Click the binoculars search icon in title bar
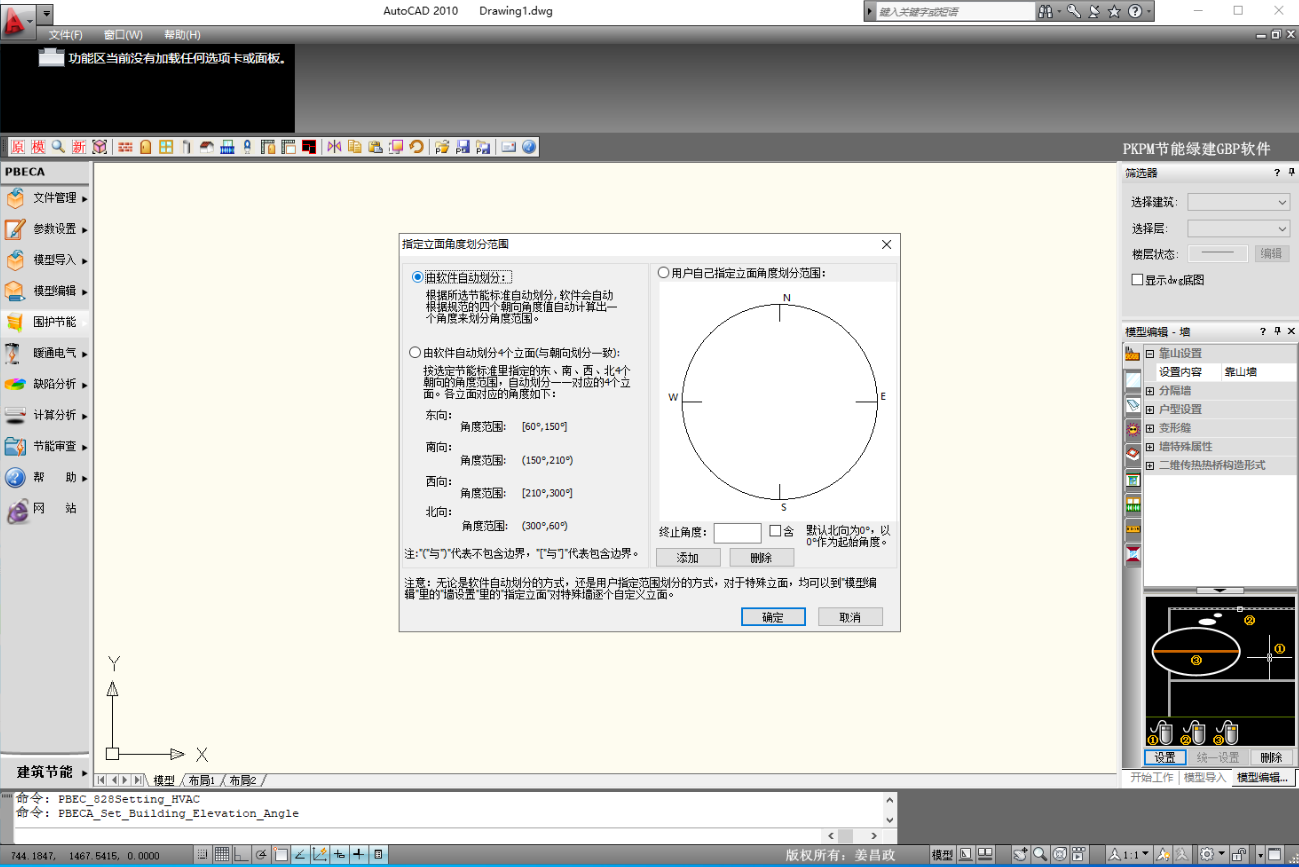The image size is (1299, 867). [x=1047, y=11]
